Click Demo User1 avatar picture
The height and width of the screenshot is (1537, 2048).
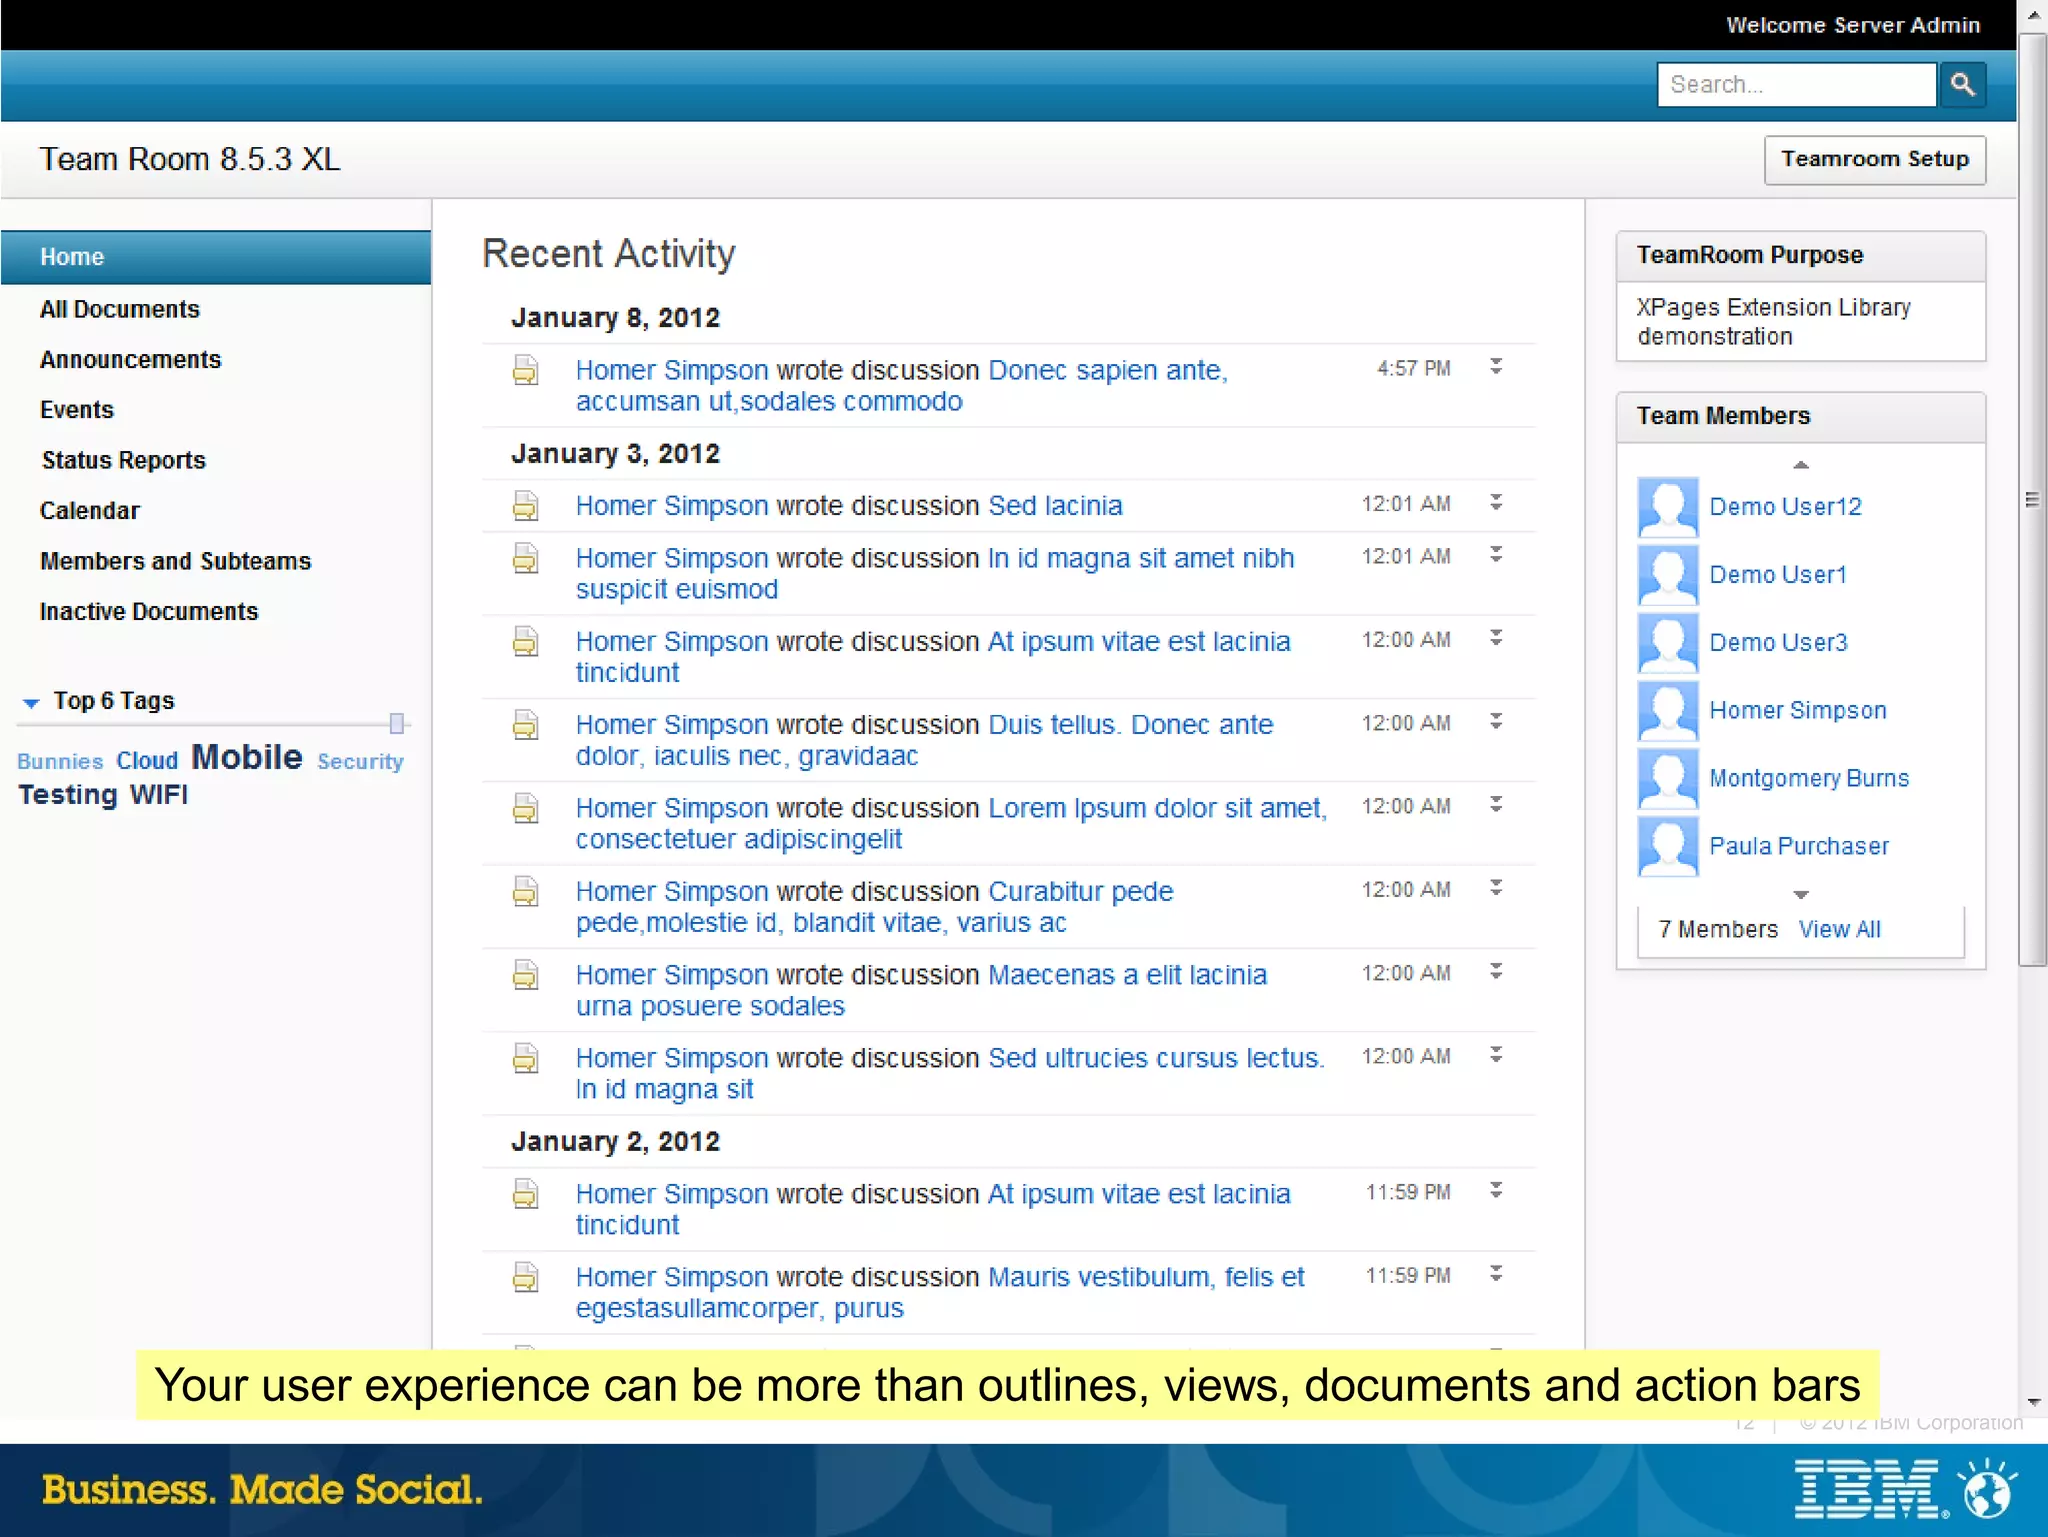click(1667, 575)
